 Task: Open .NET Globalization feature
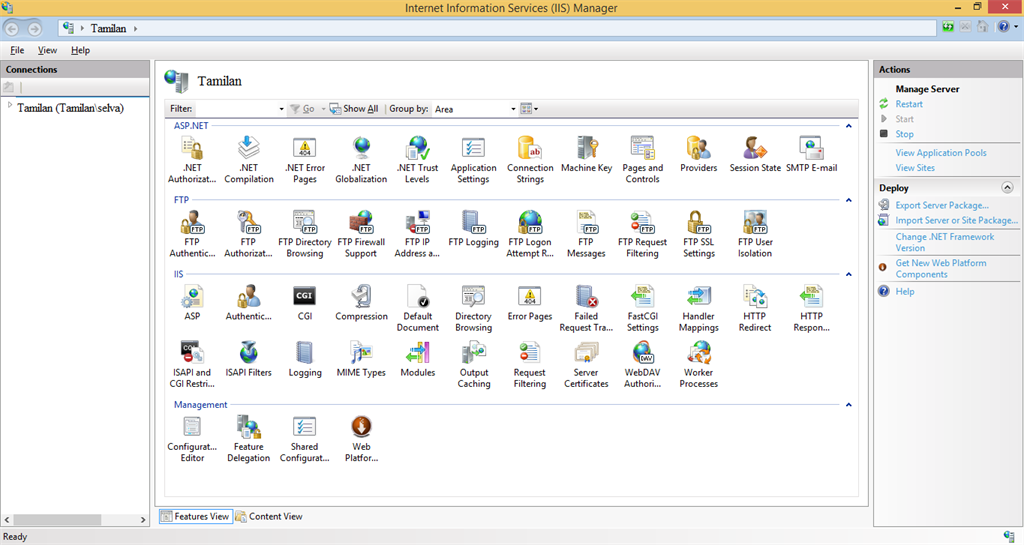pos(361,160)
